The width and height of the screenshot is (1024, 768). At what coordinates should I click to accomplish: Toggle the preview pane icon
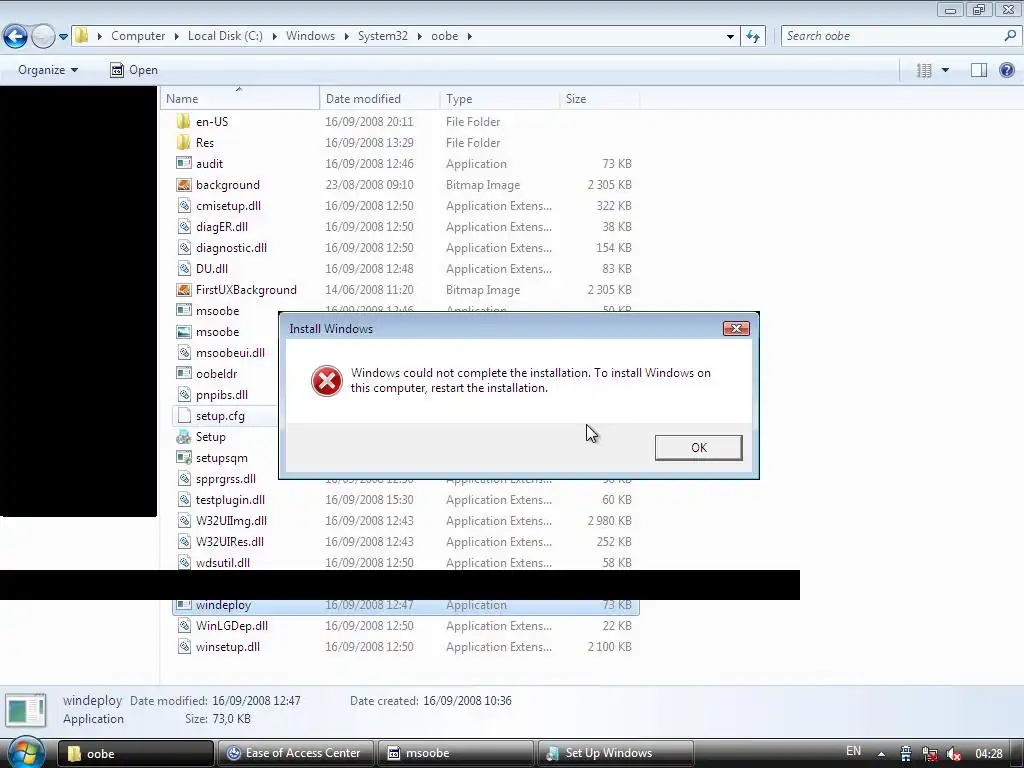click(978, 70)
